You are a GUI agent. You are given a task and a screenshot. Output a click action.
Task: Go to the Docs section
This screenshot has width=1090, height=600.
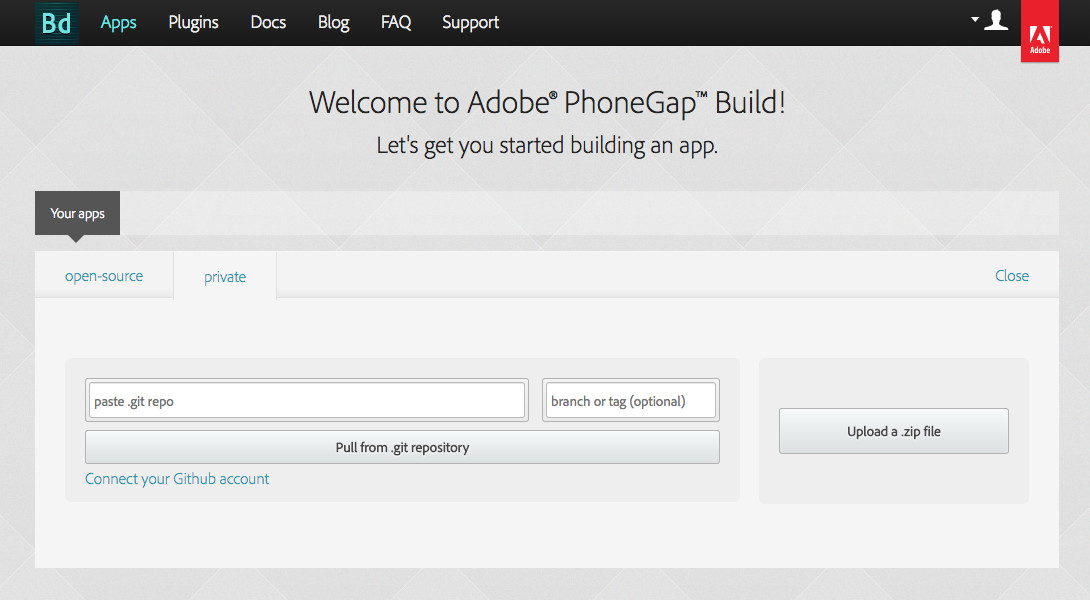click(x=267, y=22)
